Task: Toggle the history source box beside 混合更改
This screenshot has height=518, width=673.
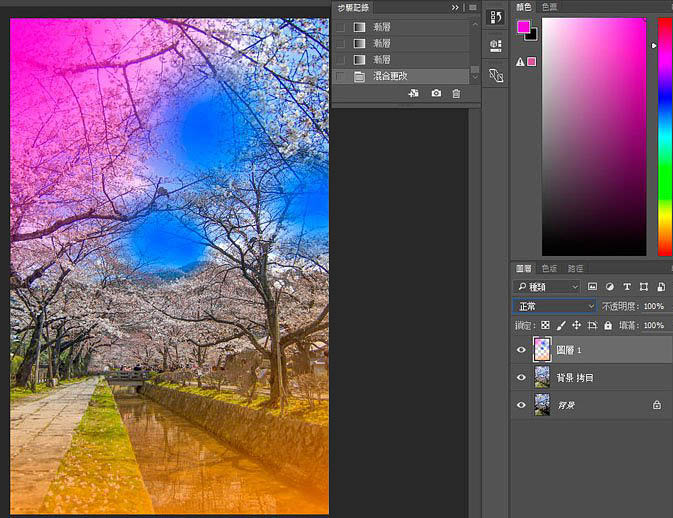Action: (340, 76)
